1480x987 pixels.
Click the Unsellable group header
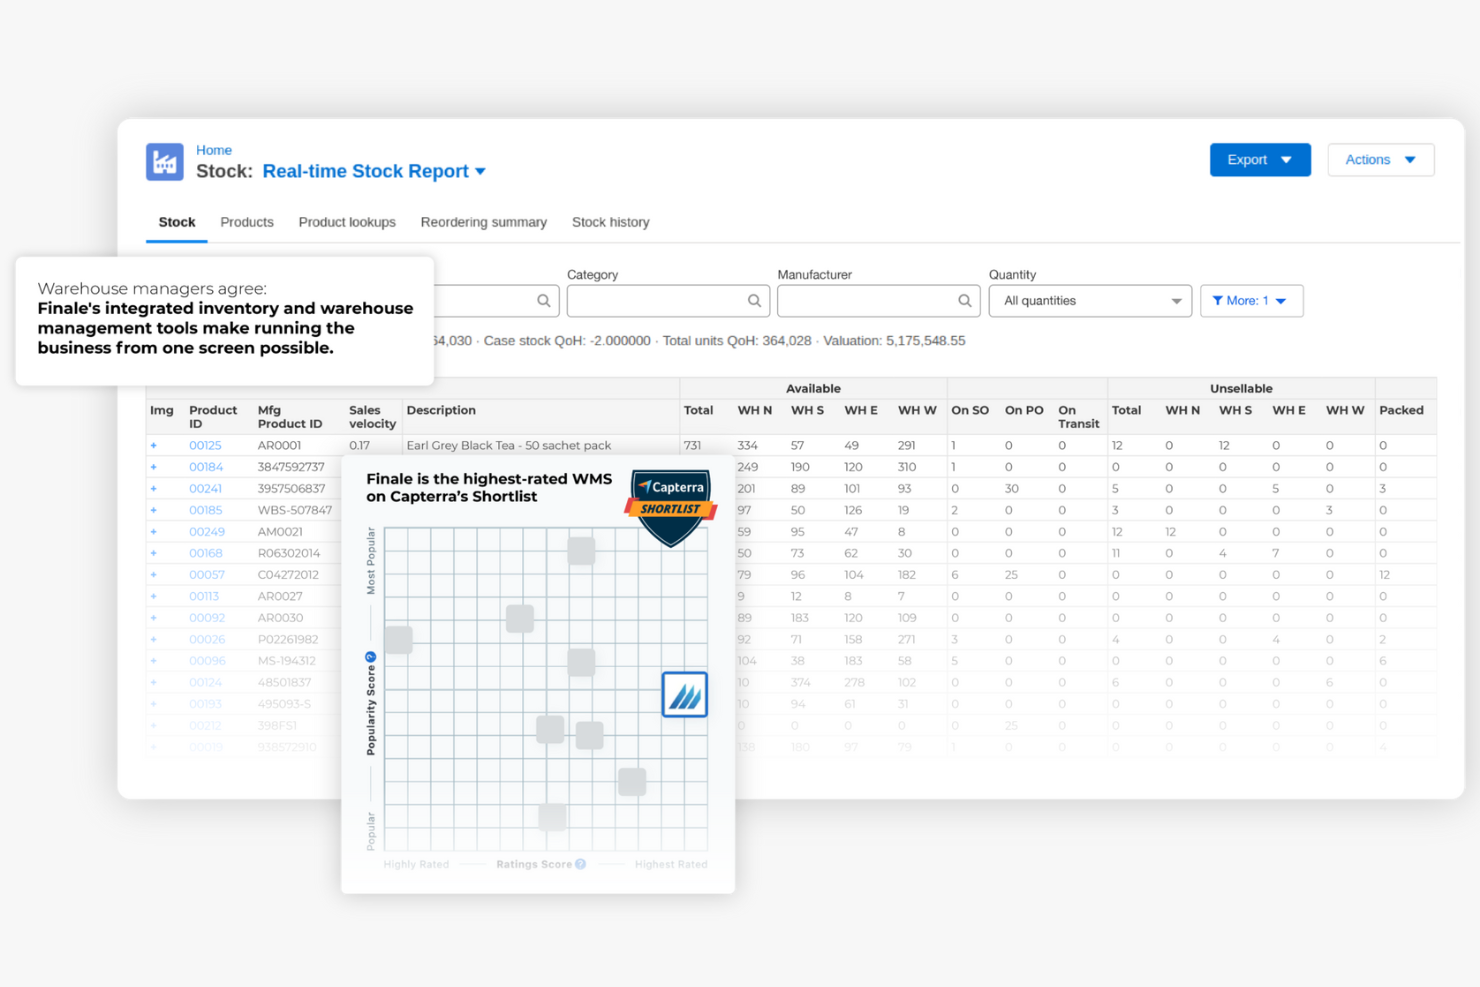coord(1241,388)
